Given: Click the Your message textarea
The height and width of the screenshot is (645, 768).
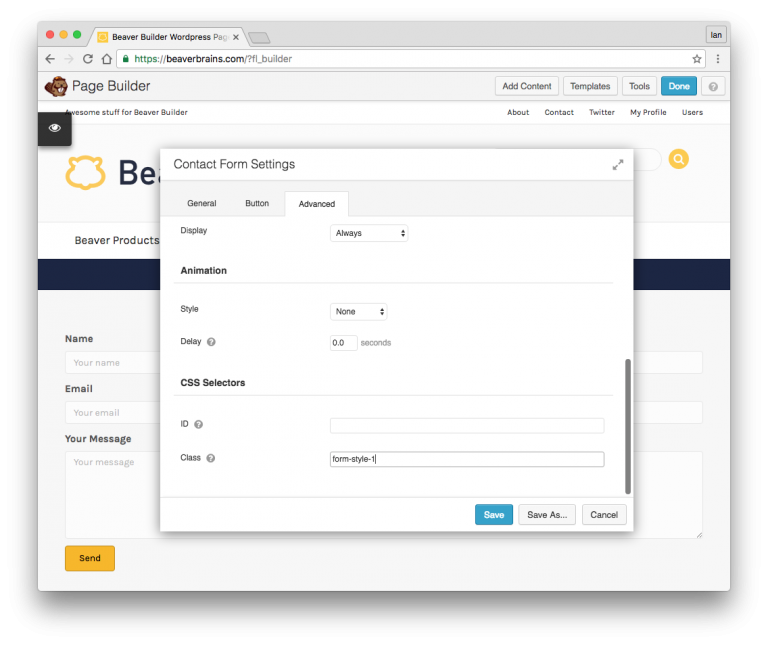Looking at the screenshot, I should [114, 495].
